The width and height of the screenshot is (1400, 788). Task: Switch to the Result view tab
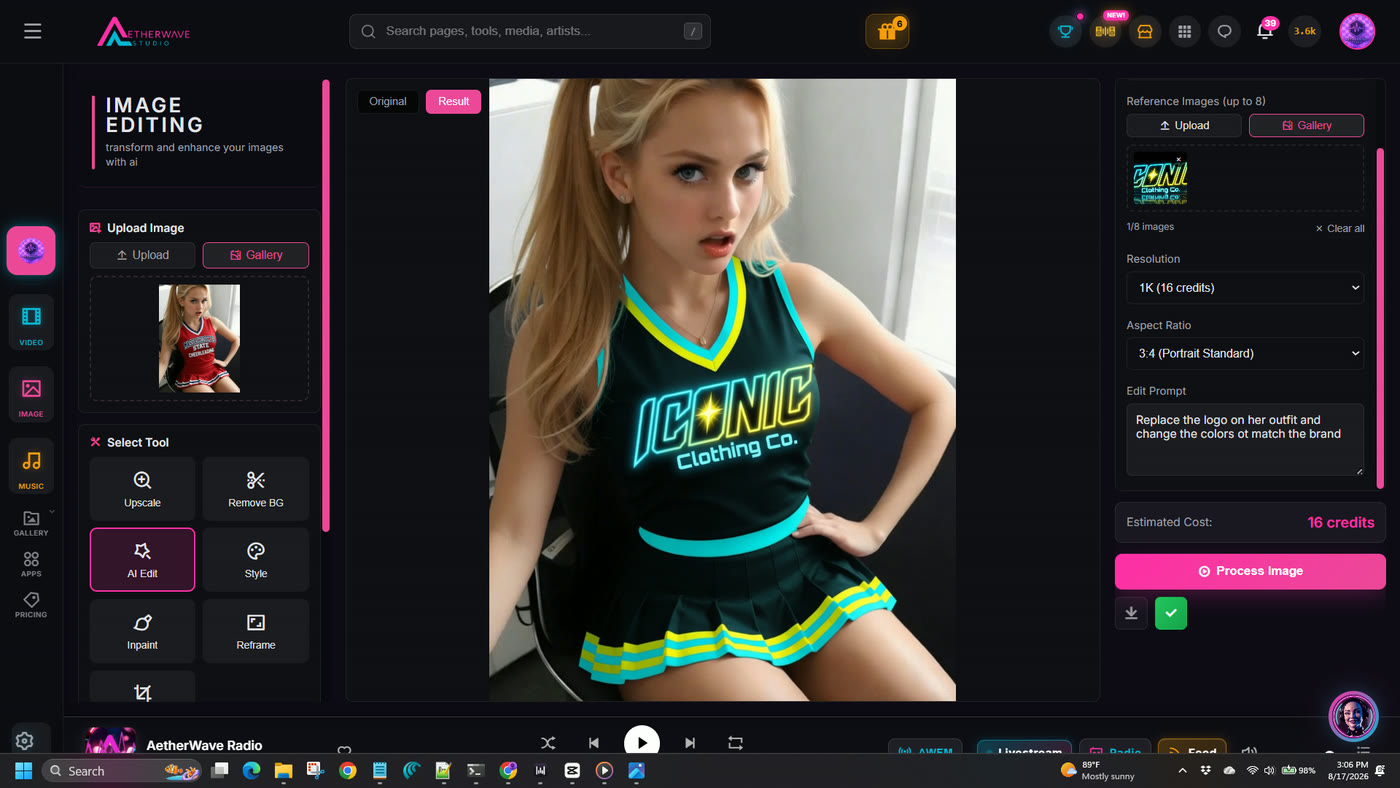pos(453,101)
